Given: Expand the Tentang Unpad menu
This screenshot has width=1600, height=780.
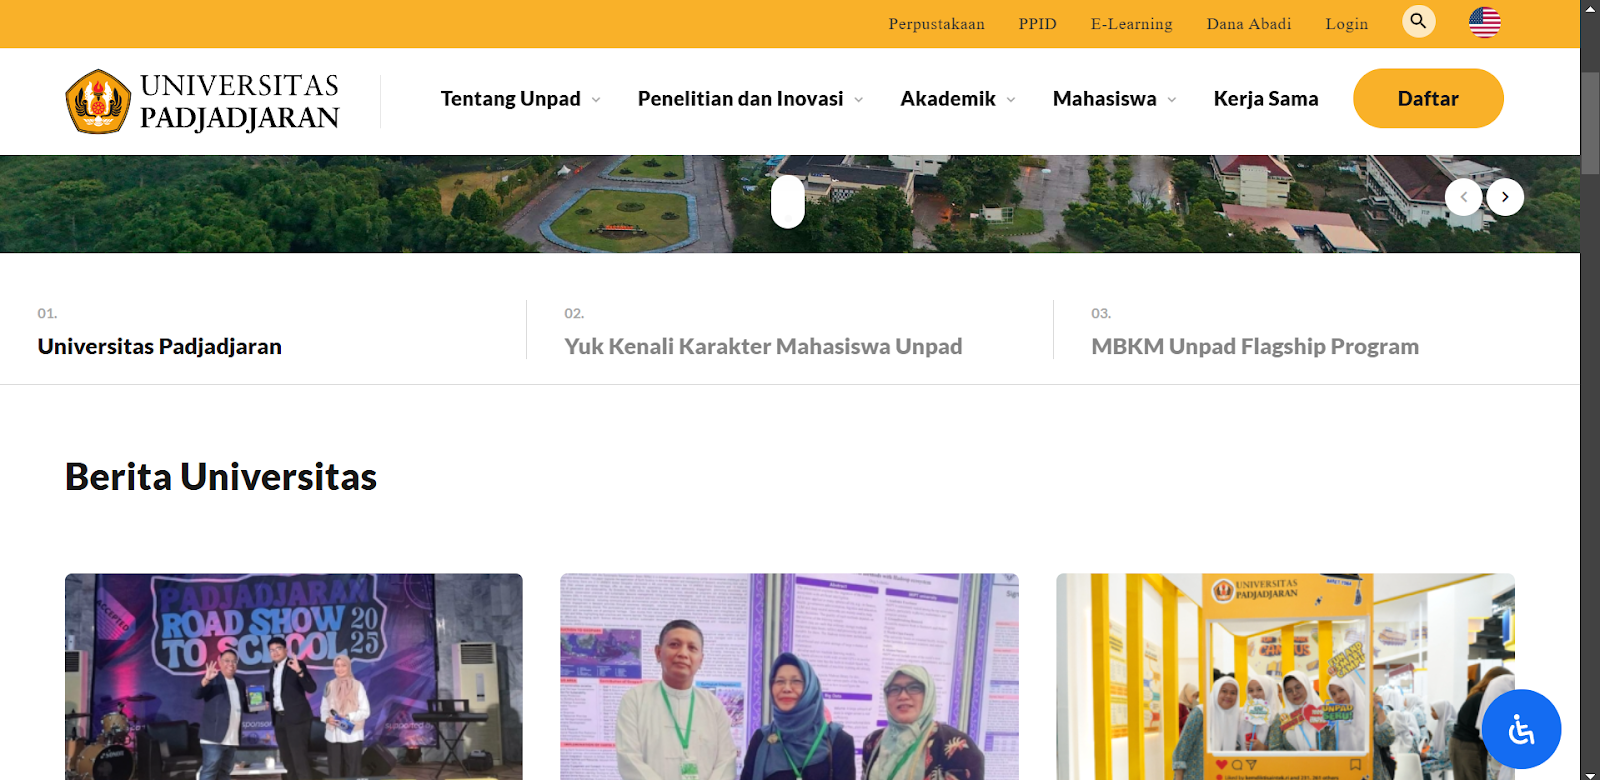Looking at the screenshot, I should click(x=521, y=99).
